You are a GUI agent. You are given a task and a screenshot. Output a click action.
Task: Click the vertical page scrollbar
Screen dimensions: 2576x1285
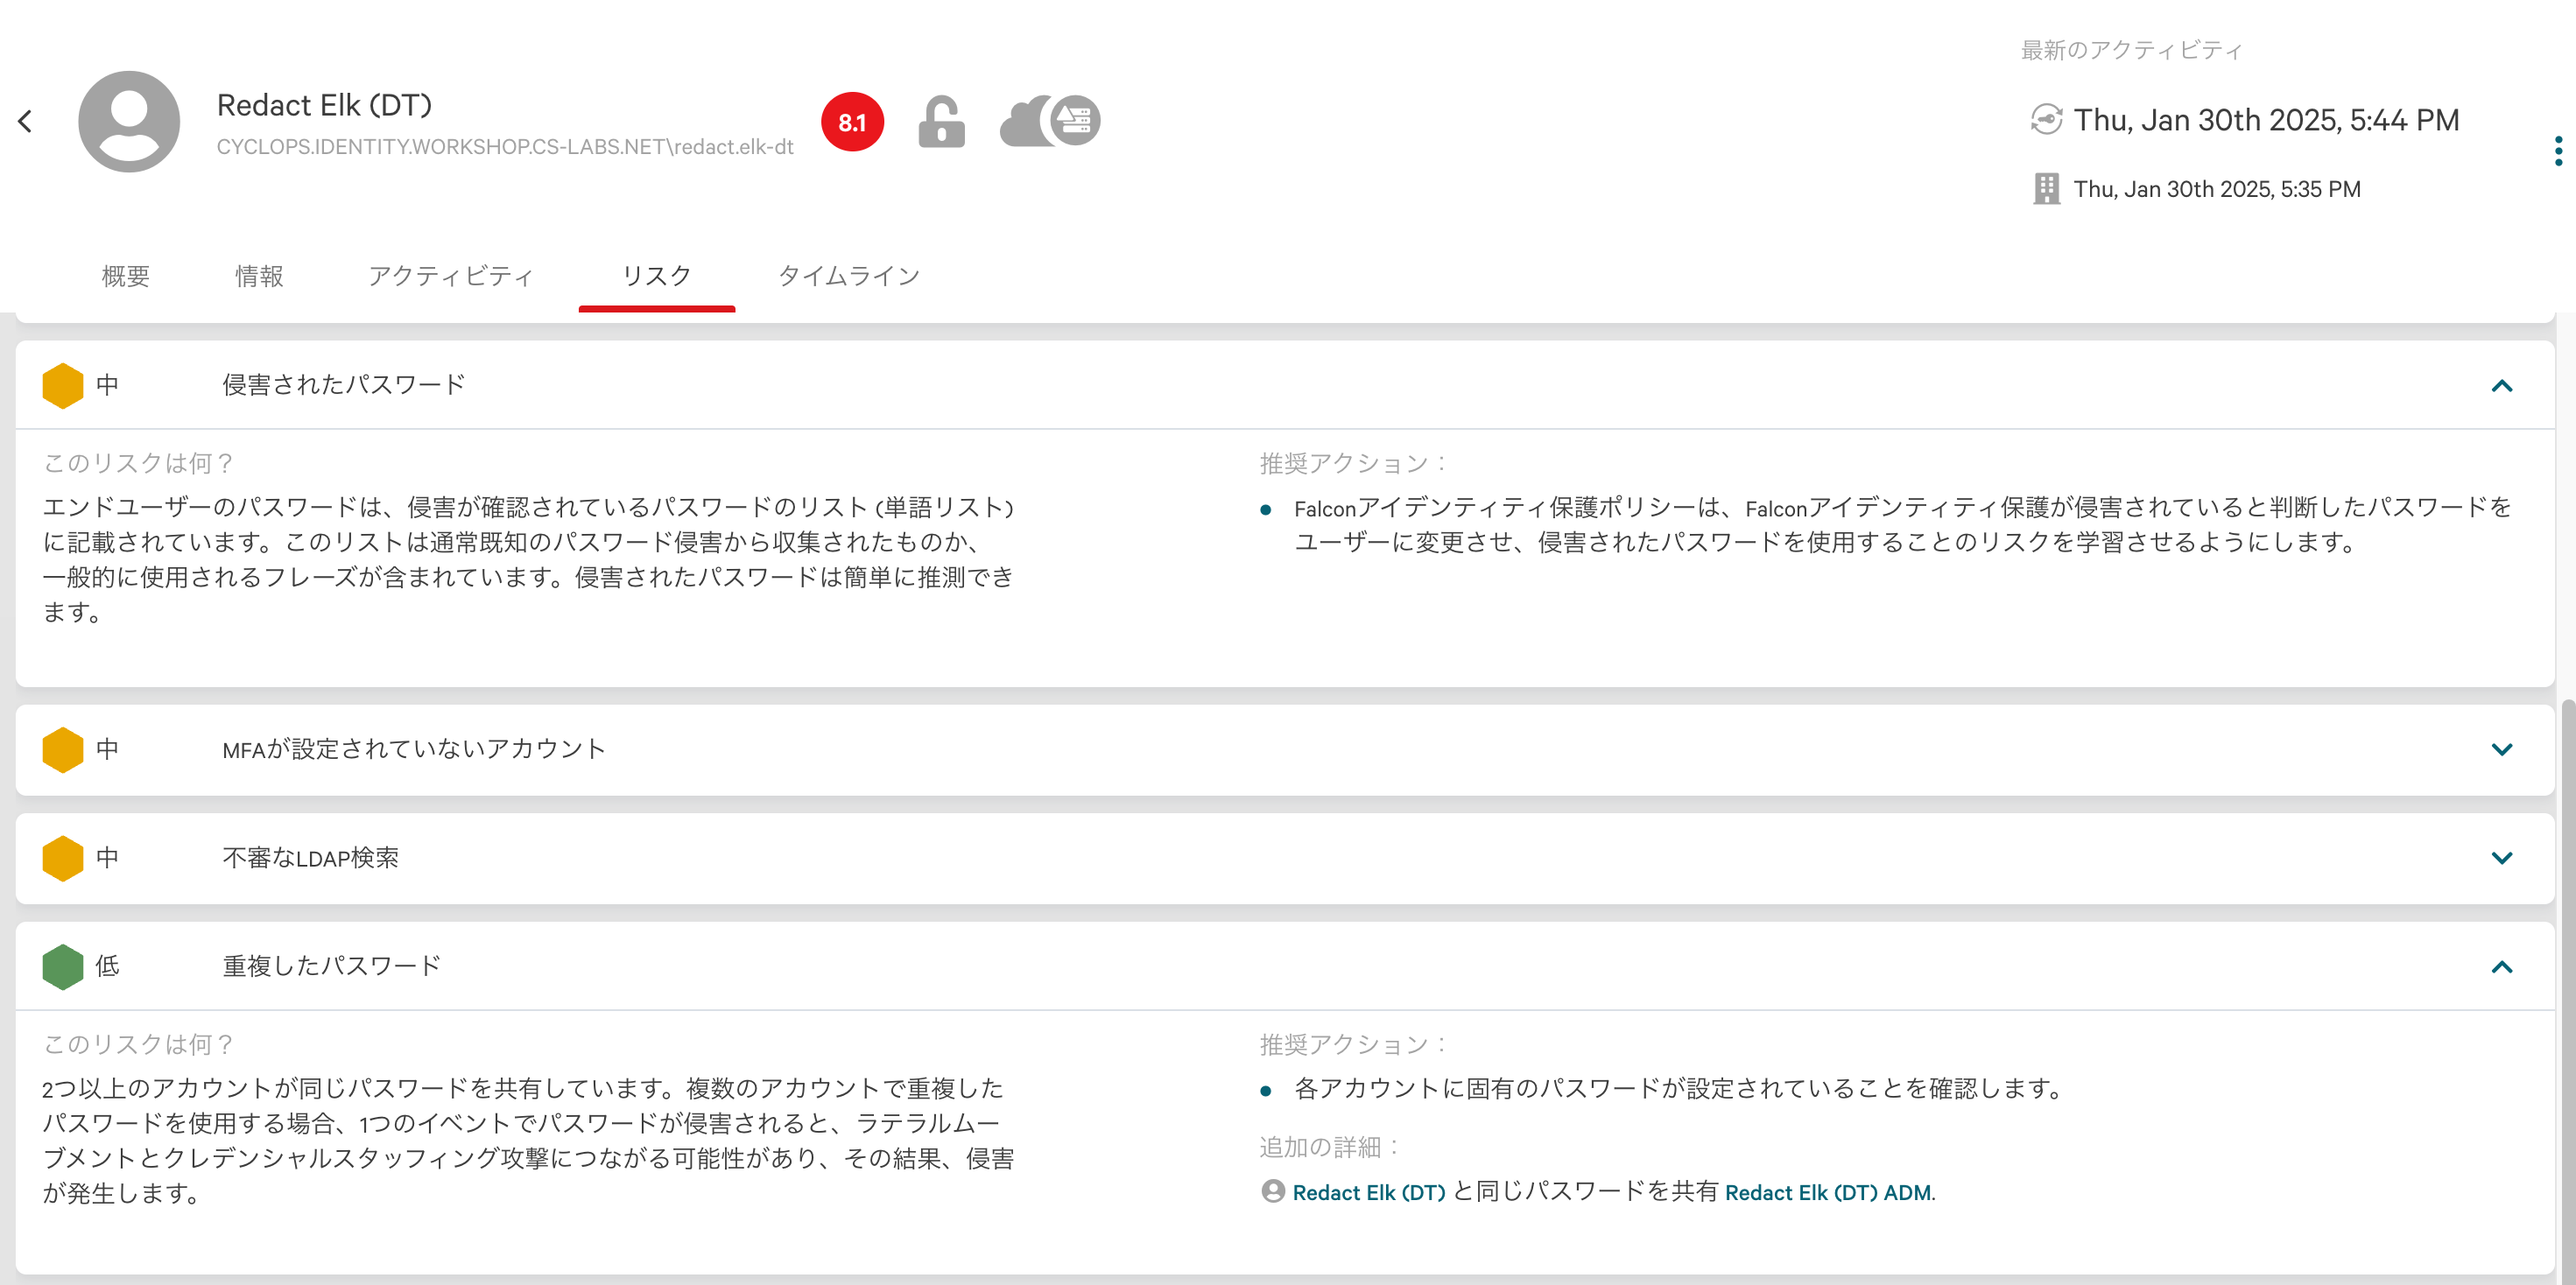click(2567, 990)
